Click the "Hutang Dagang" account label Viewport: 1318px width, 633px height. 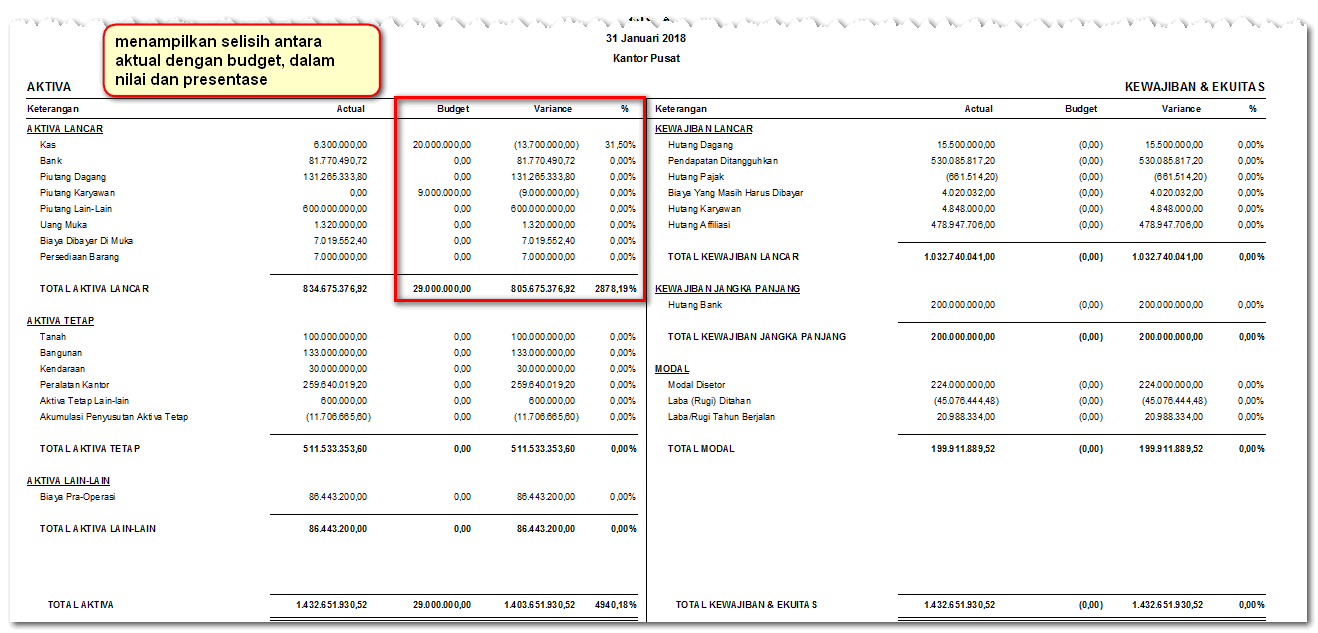702,145
